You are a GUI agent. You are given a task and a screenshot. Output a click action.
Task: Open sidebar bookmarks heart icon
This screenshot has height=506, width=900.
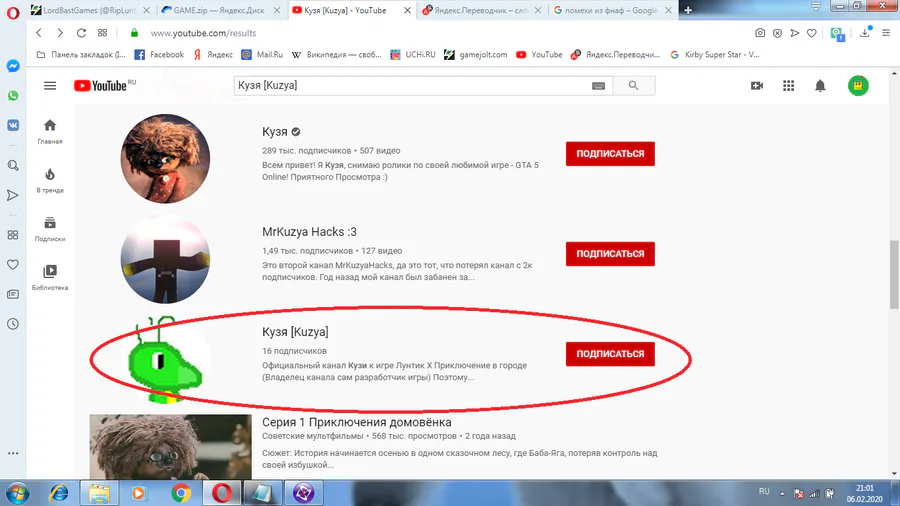coord(13,264)
